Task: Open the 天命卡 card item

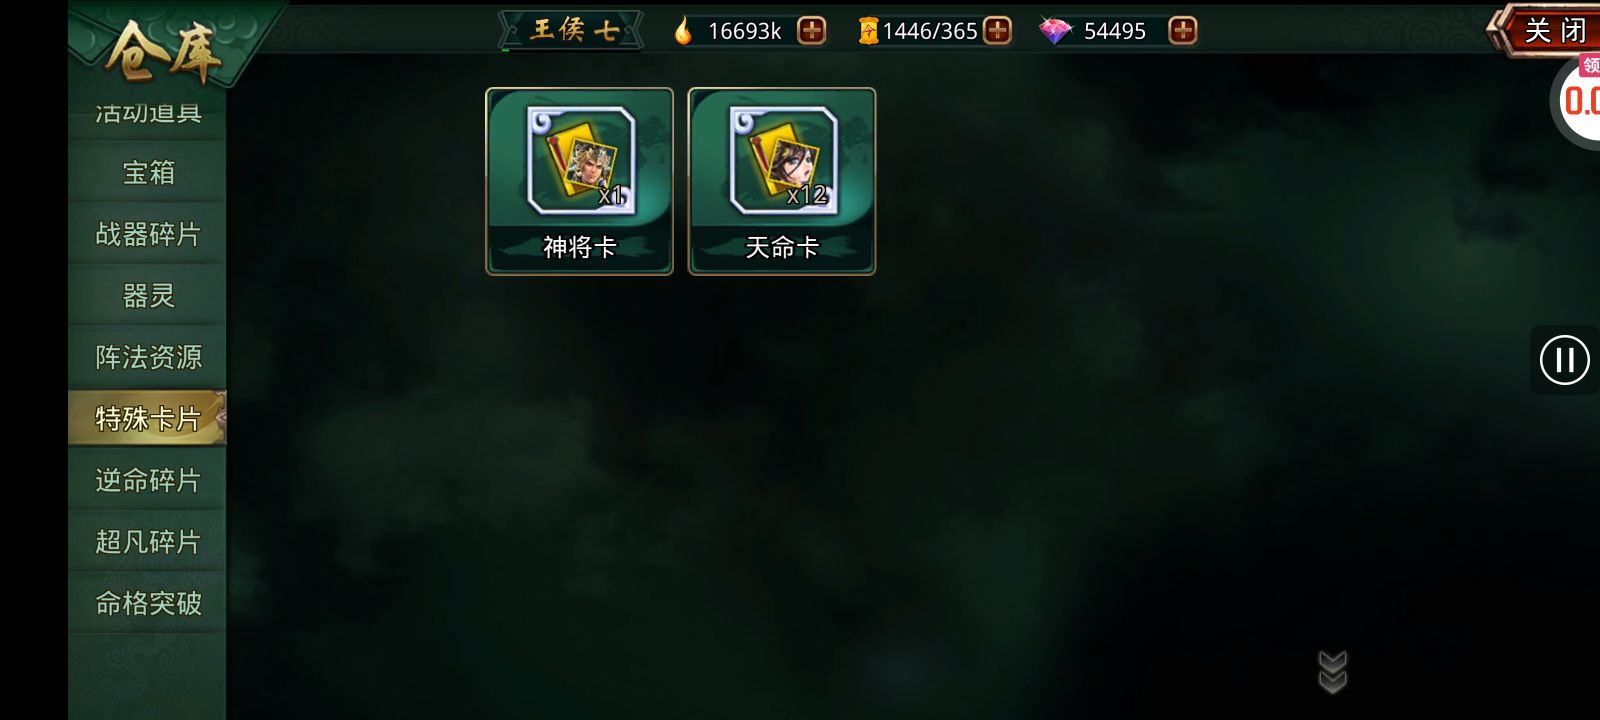Action: [x=782, y=181]
